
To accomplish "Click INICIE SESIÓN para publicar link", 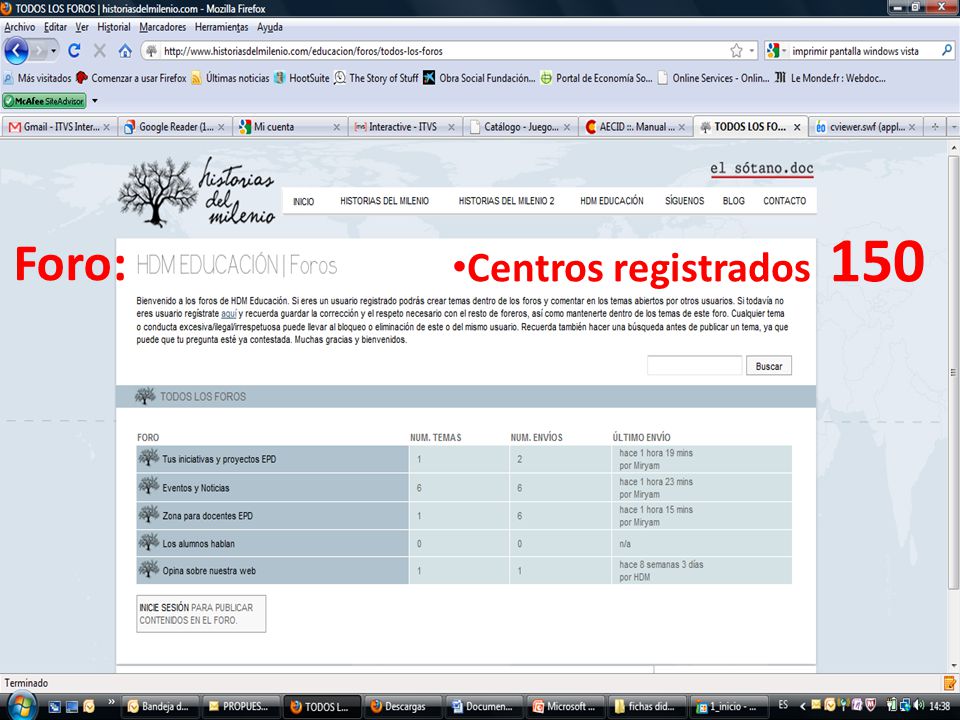I will pyautogui.click(x=201, y=613).
